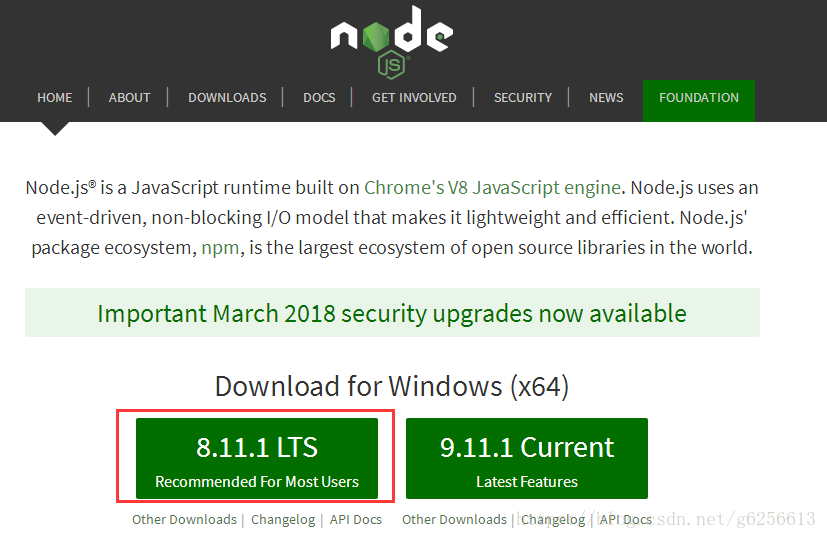Go to the DOWNLOADS page
Viewport: 827px width, 539px height.
click(227, 98)
